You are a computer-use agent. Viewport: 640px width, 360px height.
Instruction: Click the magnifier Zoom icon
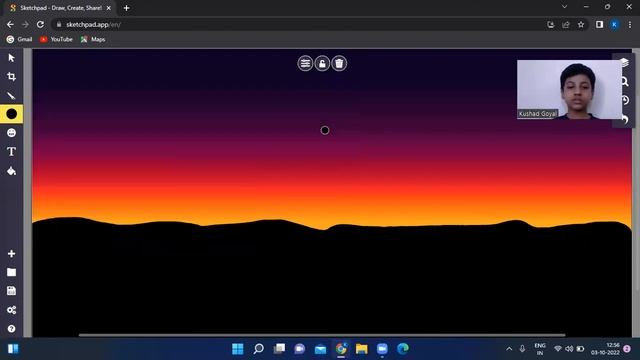coord(624,81)
